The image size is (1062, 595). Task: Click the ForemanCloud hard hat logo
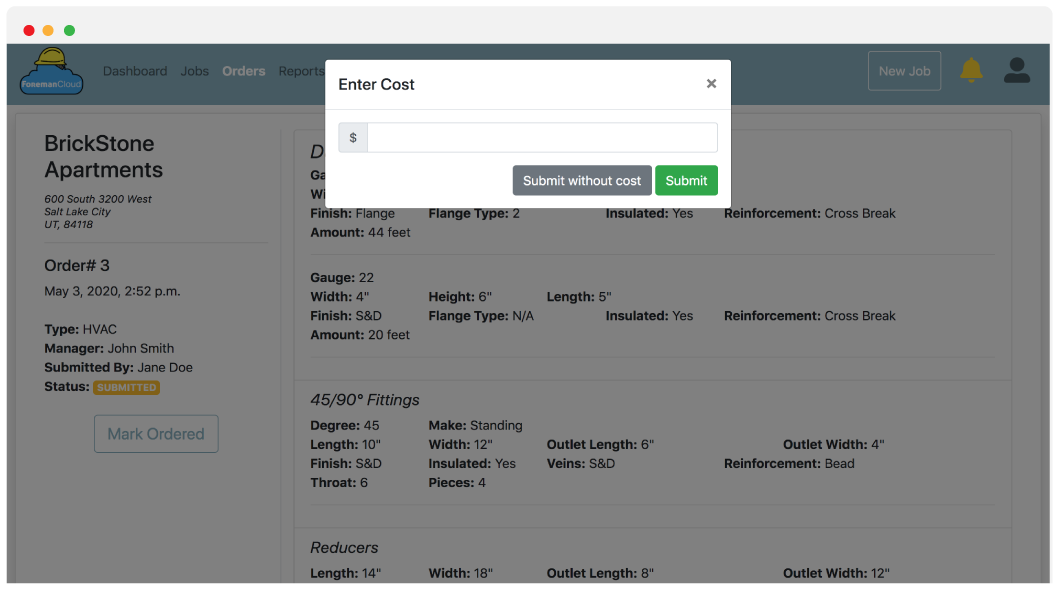[51, 71]
